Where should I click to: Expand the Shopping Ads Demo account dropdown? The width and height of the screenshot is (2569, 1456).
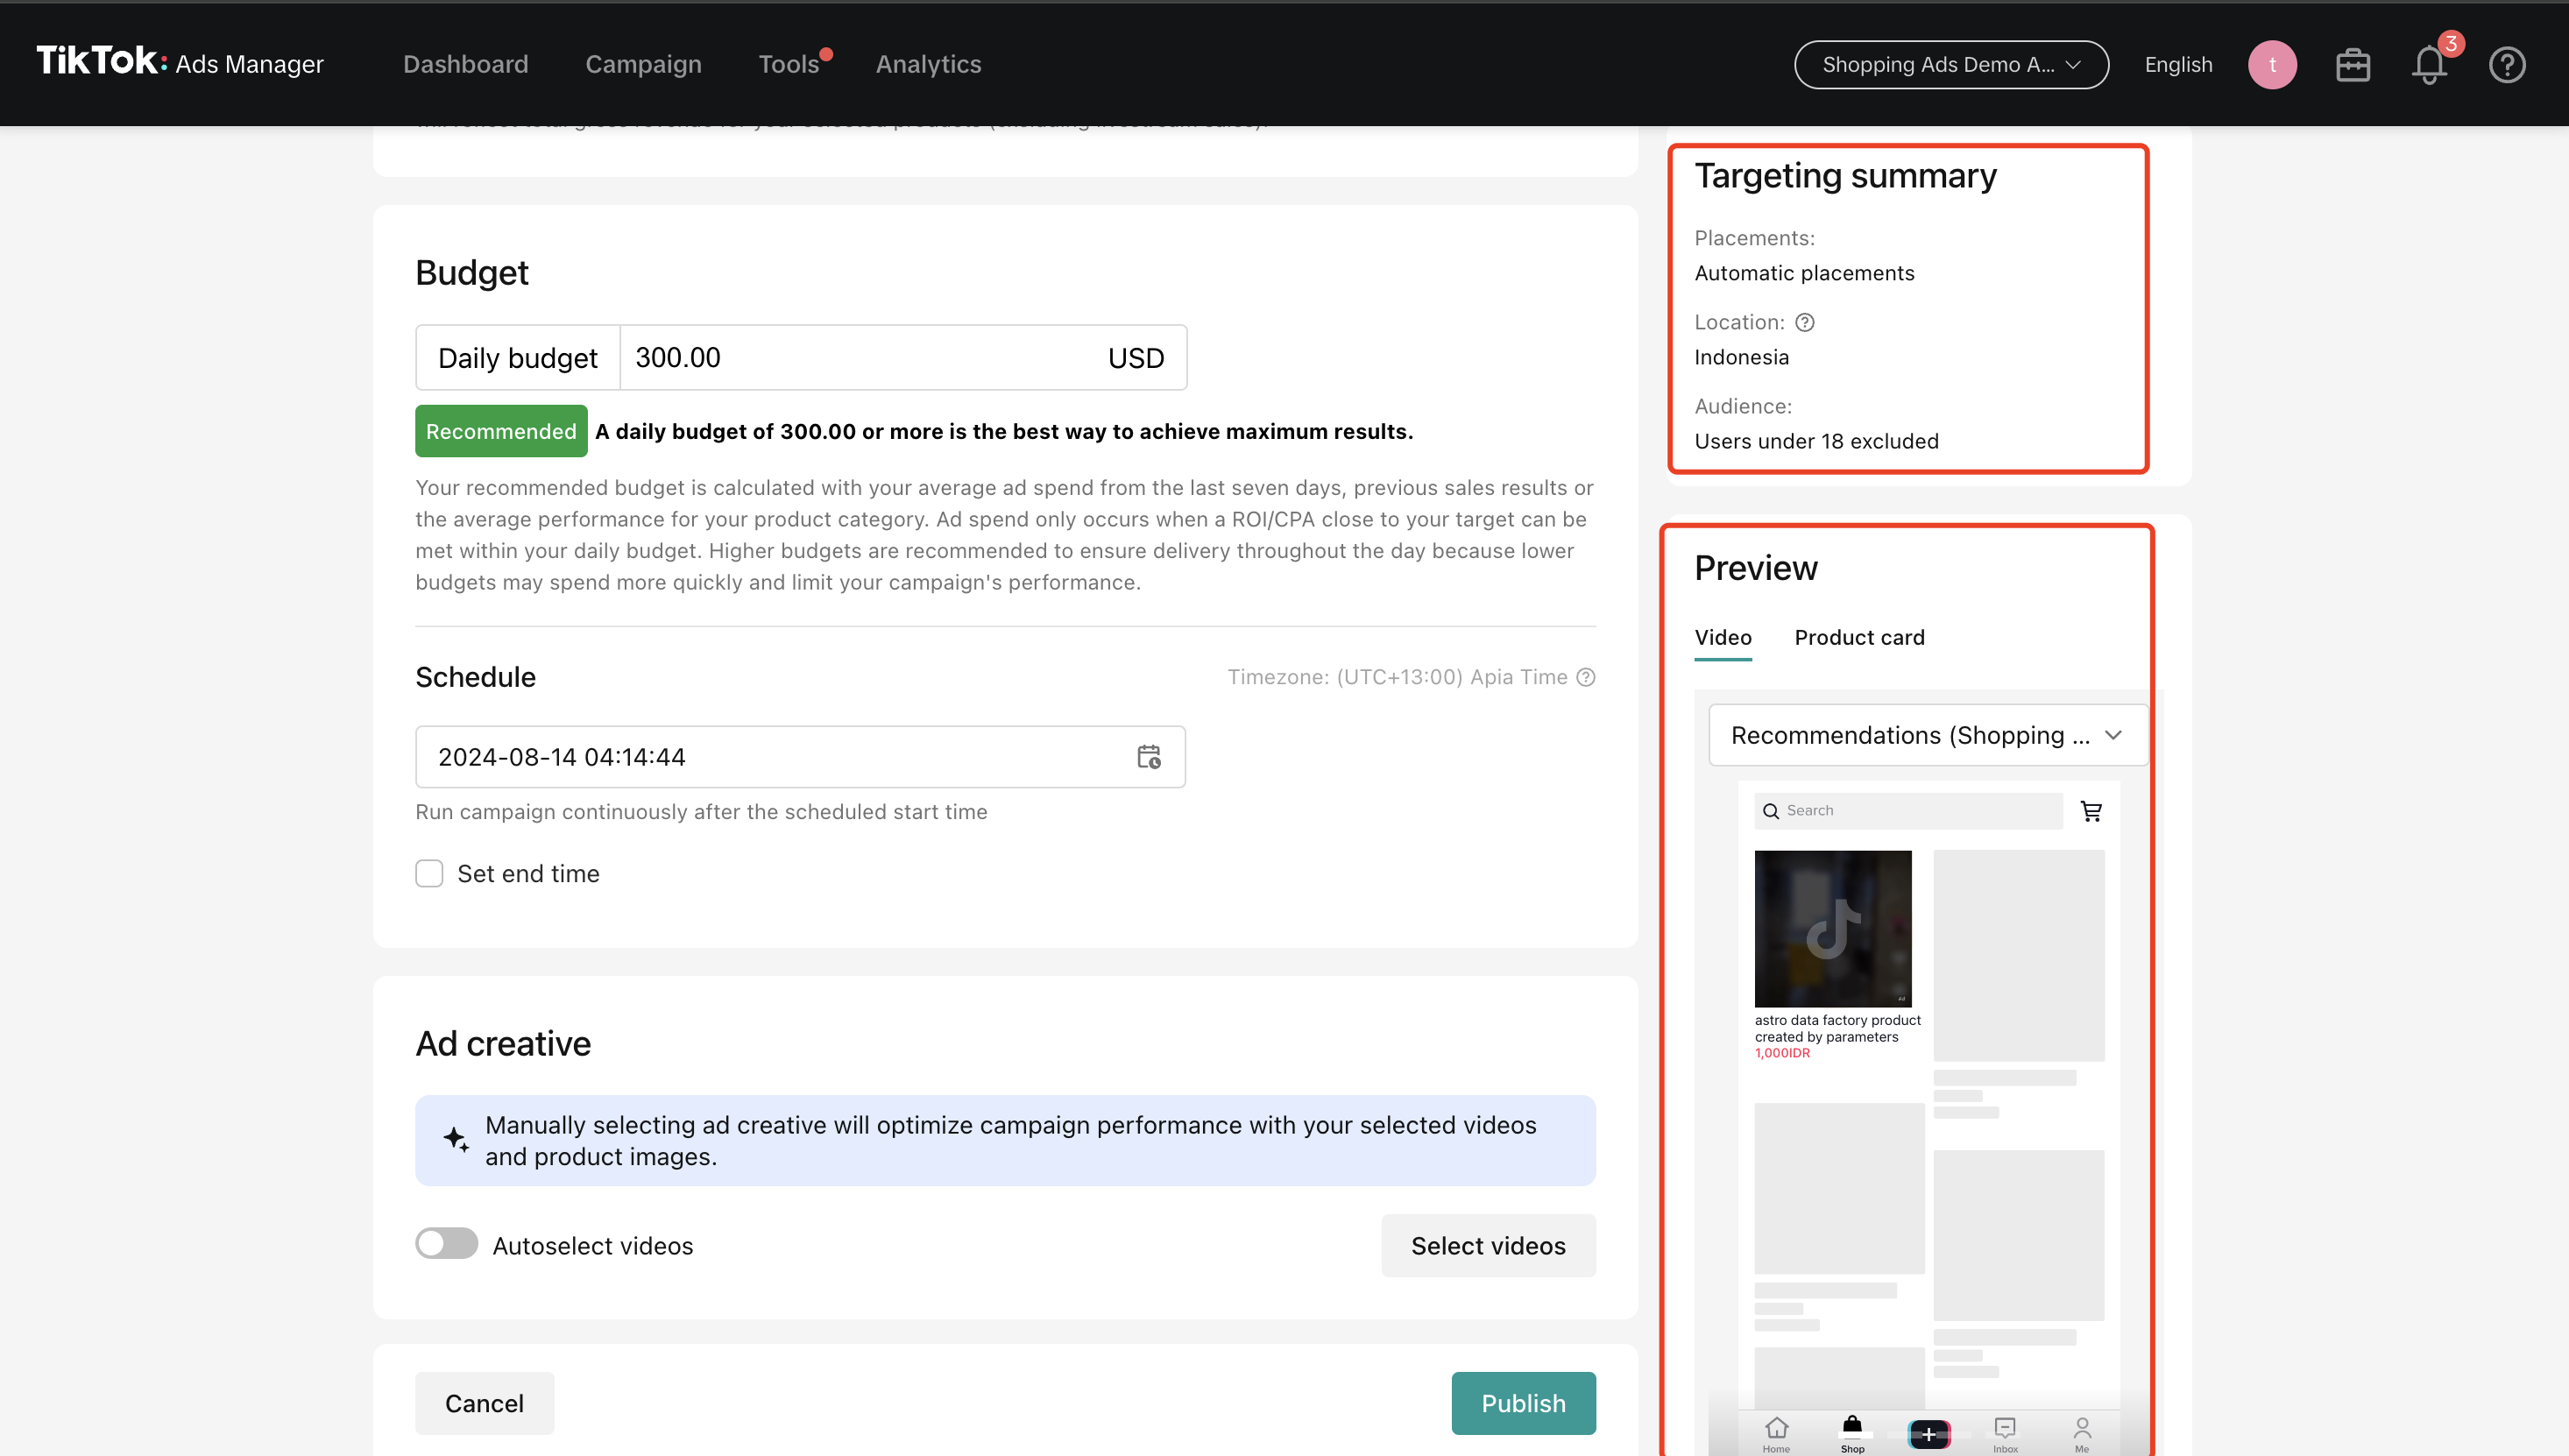click(1951, 65)
